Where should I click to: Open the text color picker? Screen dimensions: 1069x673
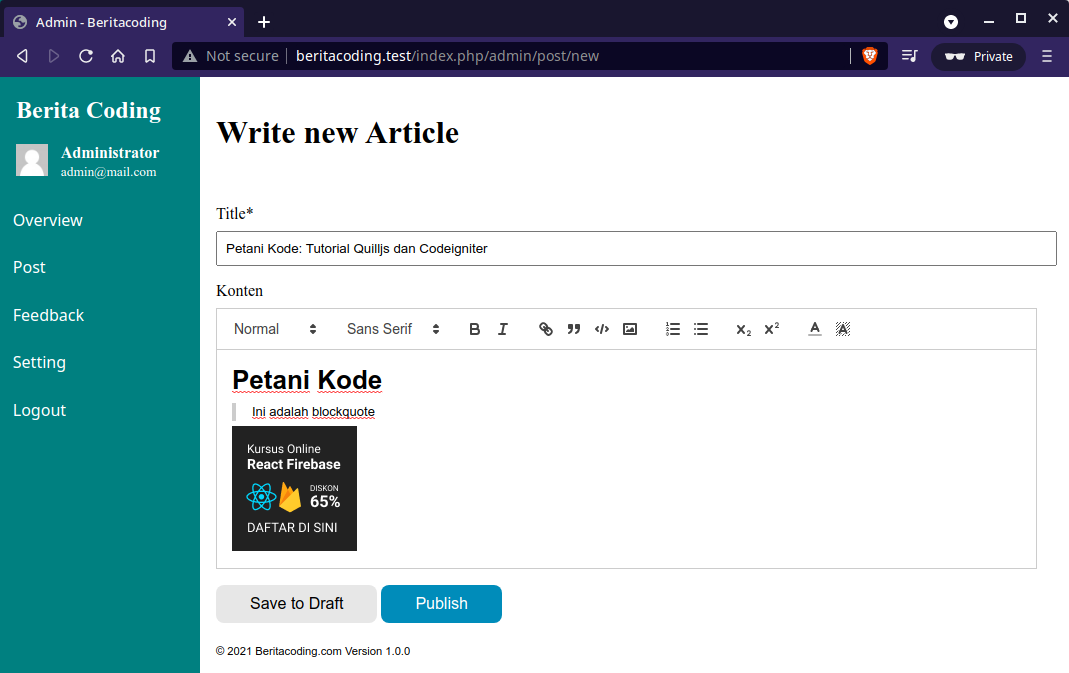pos(814,328)
